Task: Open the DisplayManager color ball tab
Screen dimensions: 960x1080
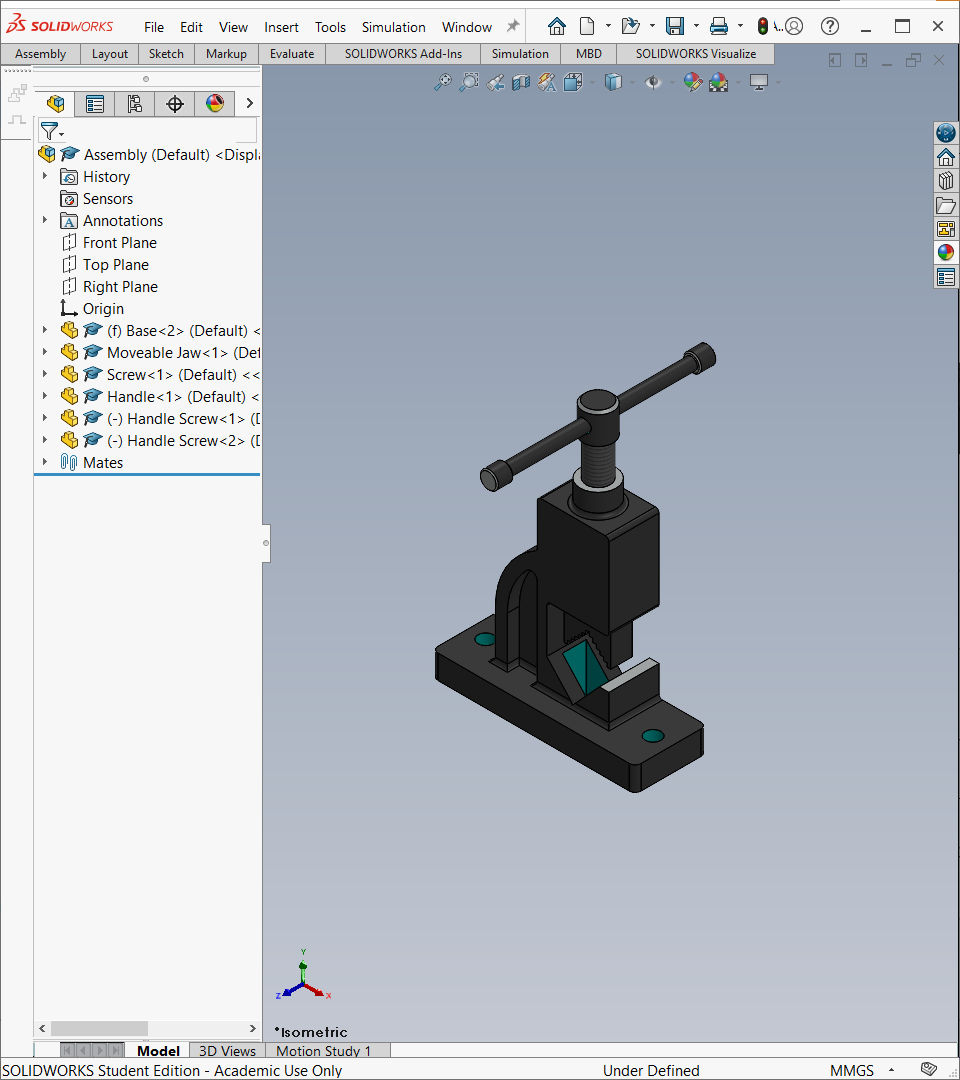Action: click(215, 104)
